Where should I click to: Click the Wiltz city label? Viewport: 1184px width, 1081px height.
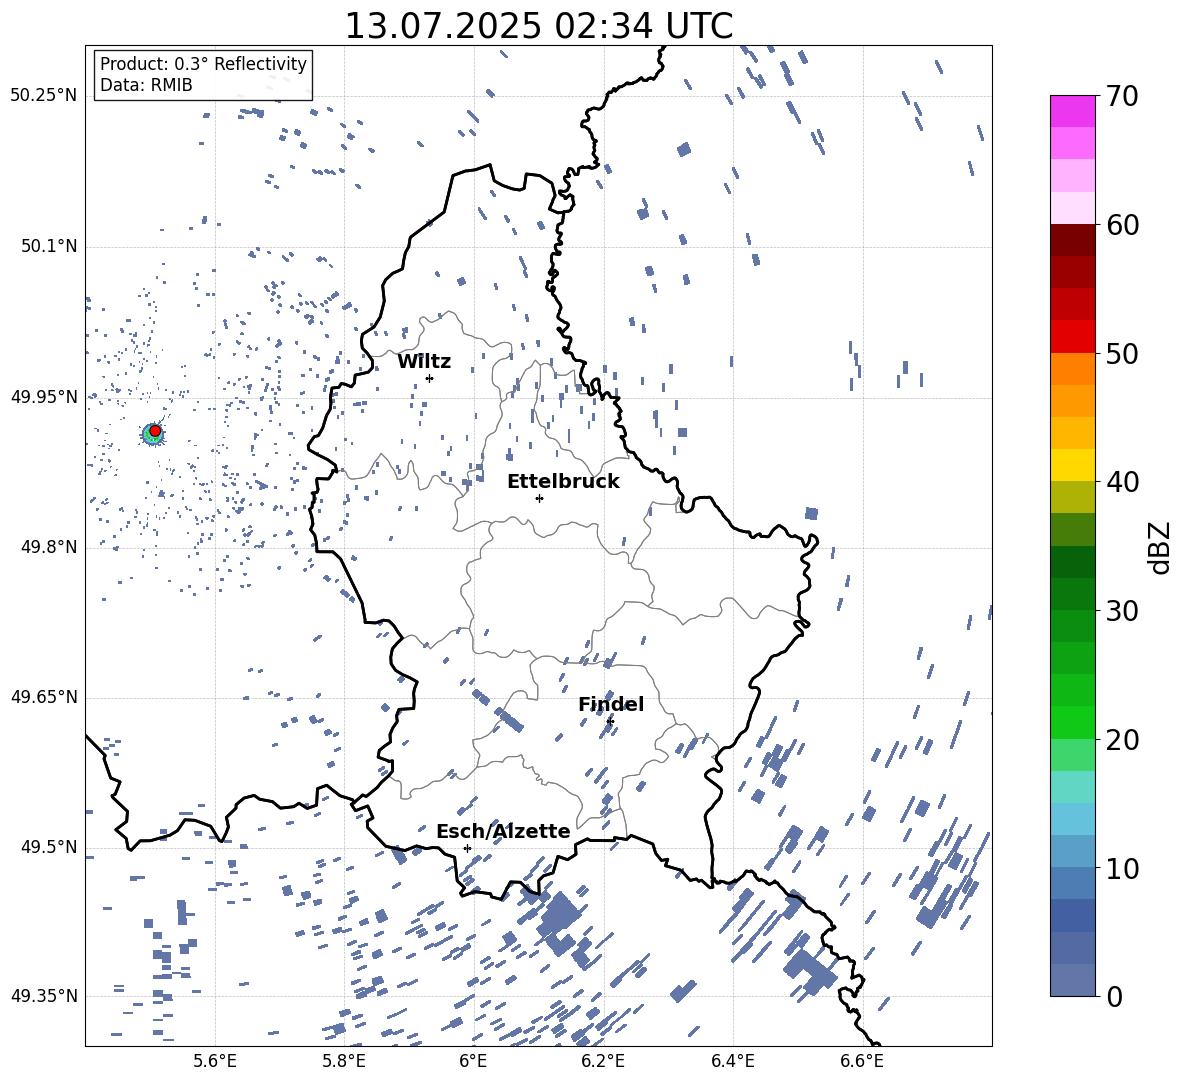coord(424,362)
